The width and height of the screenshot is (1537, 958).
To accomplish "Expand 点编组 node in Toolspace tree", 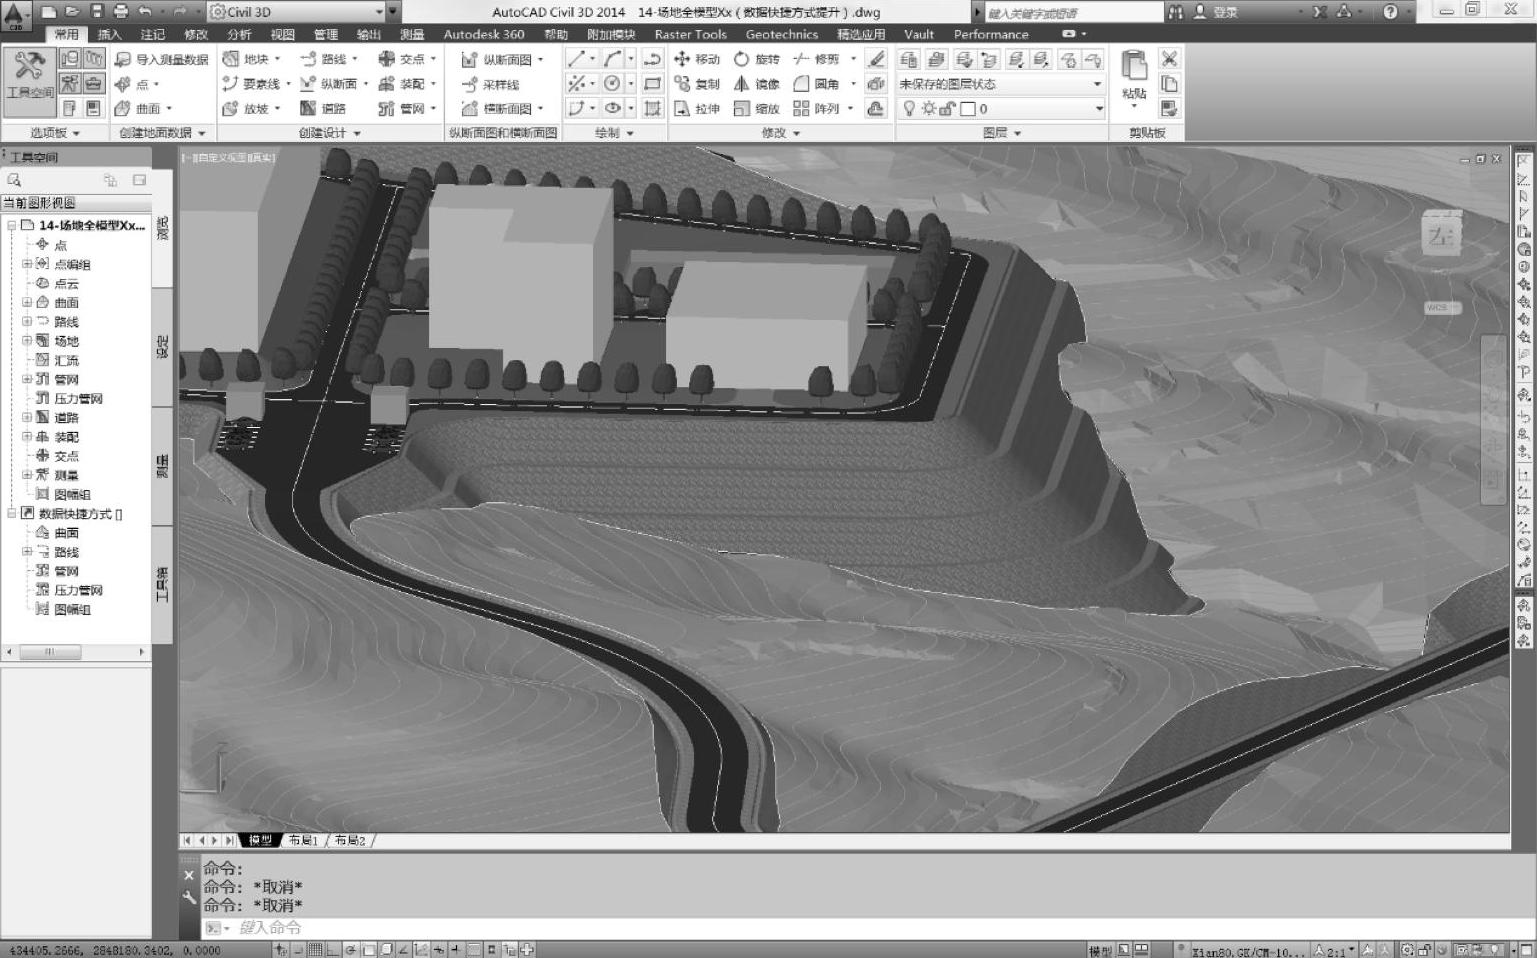I will [x=27, y=264].
